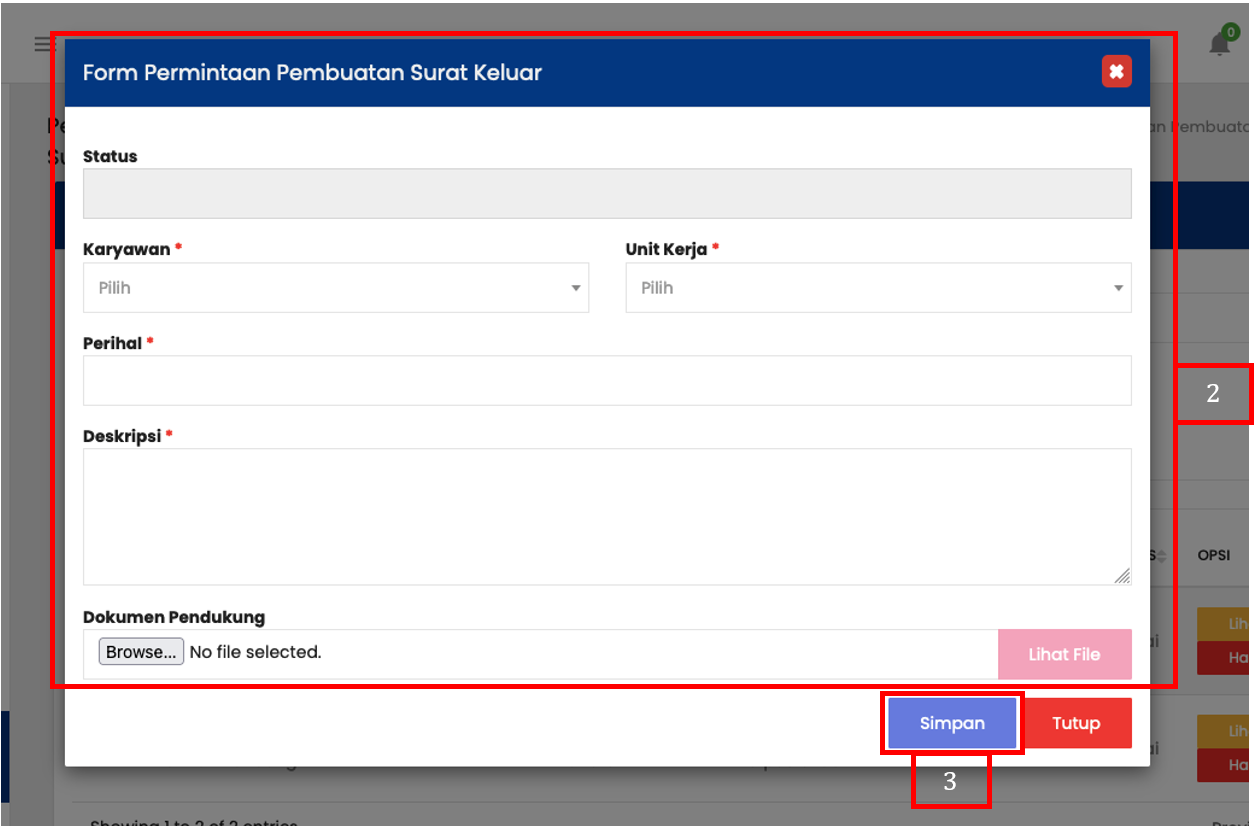Click the annotation label numbered 3
Viewport: 1257px width, 826px height.
(x=950, y=782)
